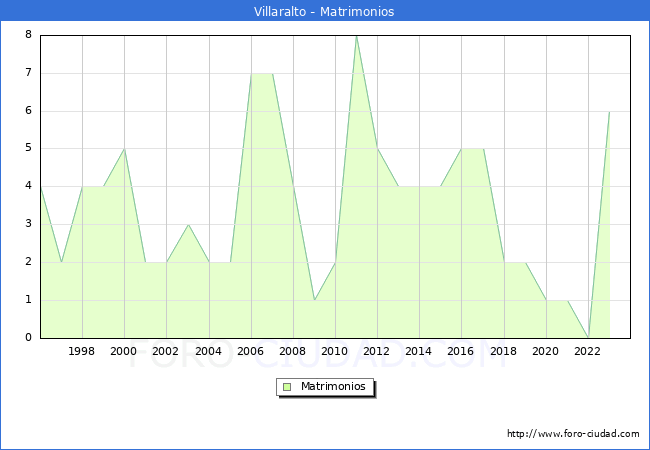Open the www.foro-ciudad.com URL text
Screen dimensions: 650x450
coord(573,434)
